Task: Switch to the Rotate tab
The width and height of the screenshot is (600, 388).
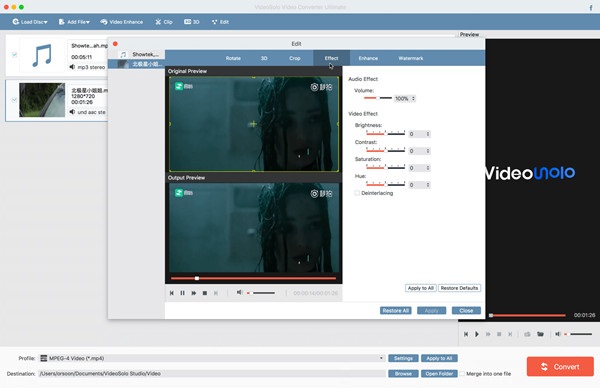Action: tap(233, 58)
